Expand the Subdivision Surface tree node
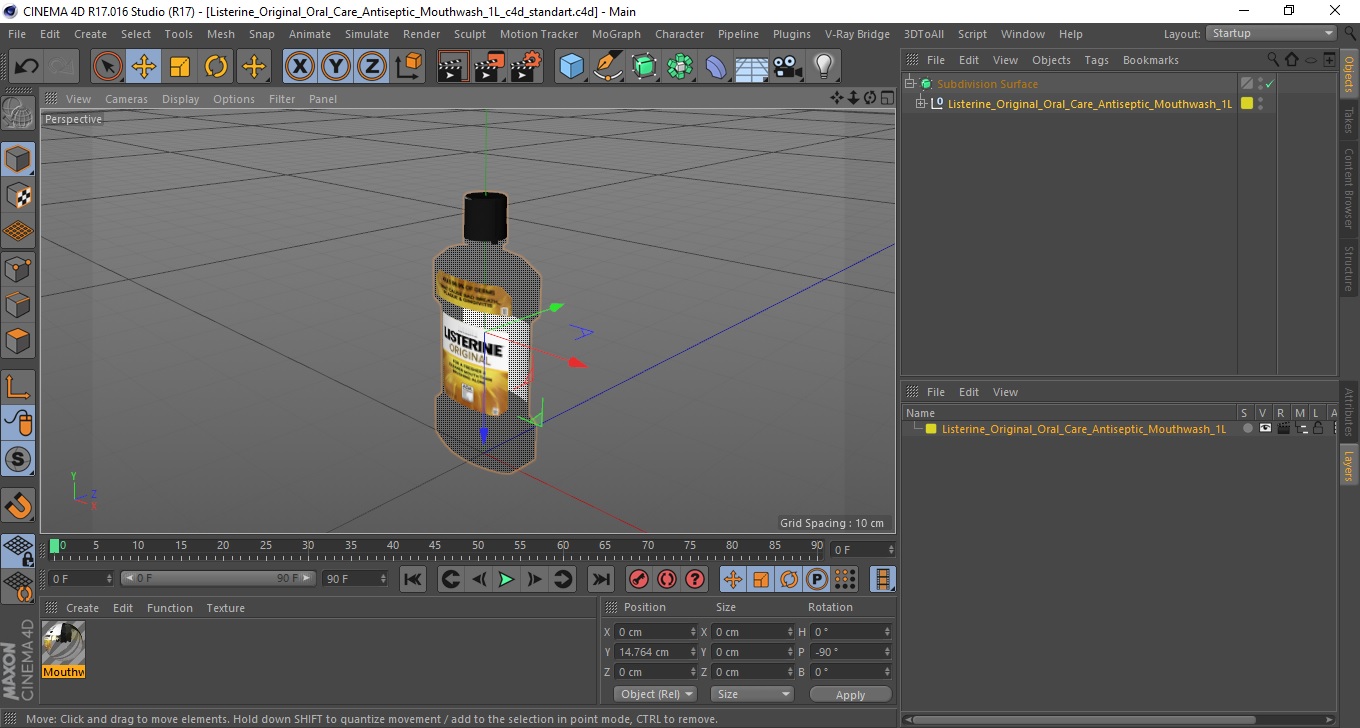The height and width of the screenshot is (728, 1360). click(910, 84)
